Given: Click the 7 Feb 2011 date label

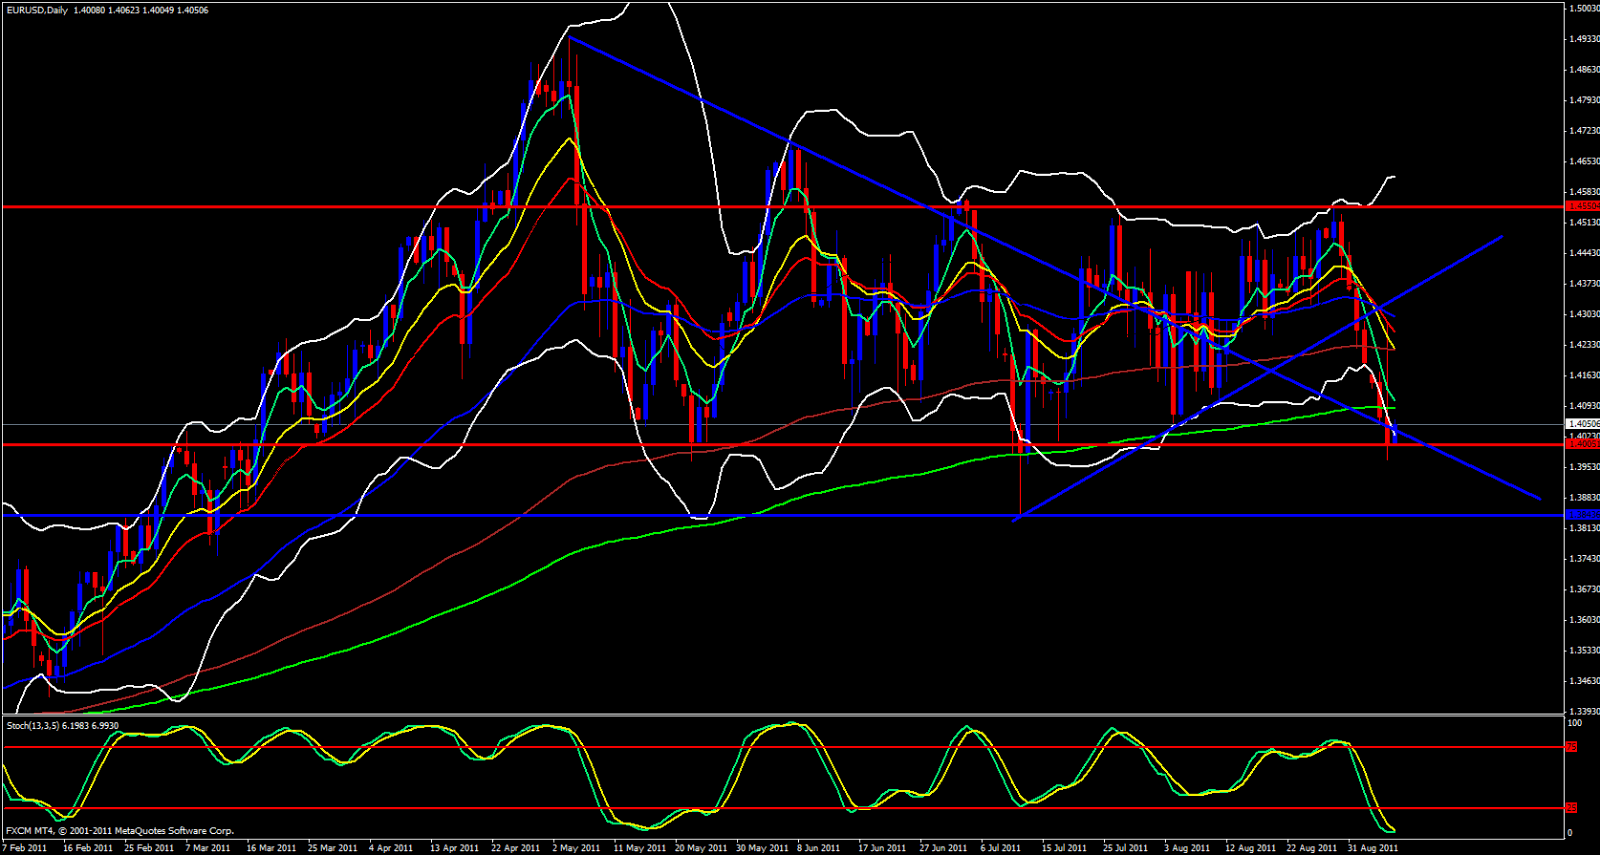Looking at the screenshot, I should 25,848.
